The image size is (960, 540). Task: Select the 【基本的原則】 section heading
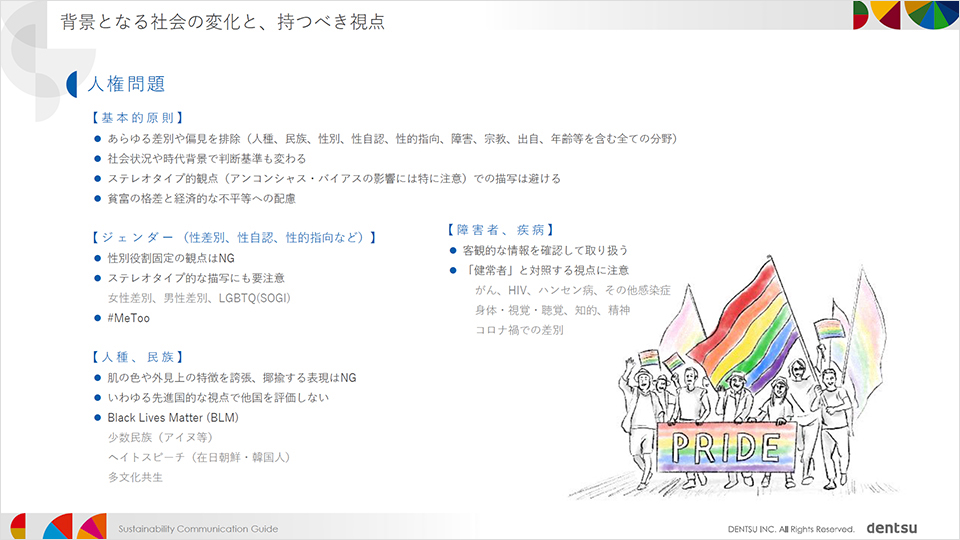click(x=136, y=117)
